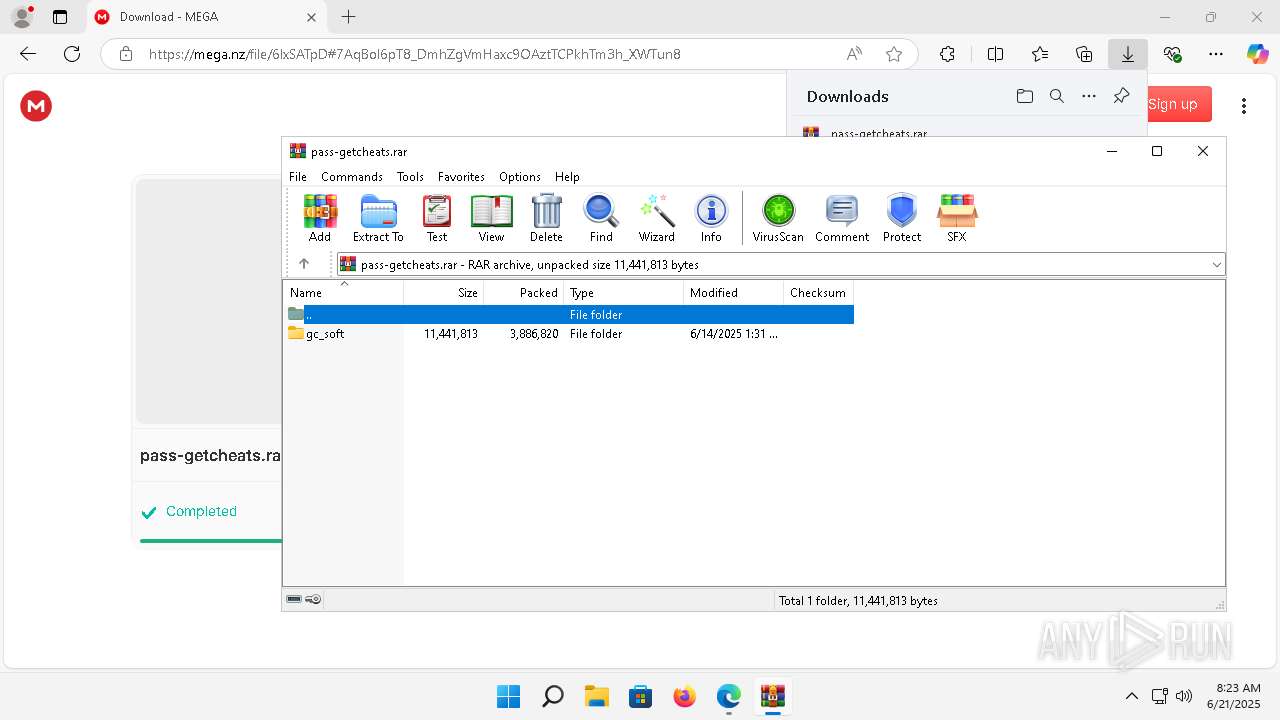This screenshot has width=1280, height=720.
Task: Sort by the Modified column header
Action: 734,293
